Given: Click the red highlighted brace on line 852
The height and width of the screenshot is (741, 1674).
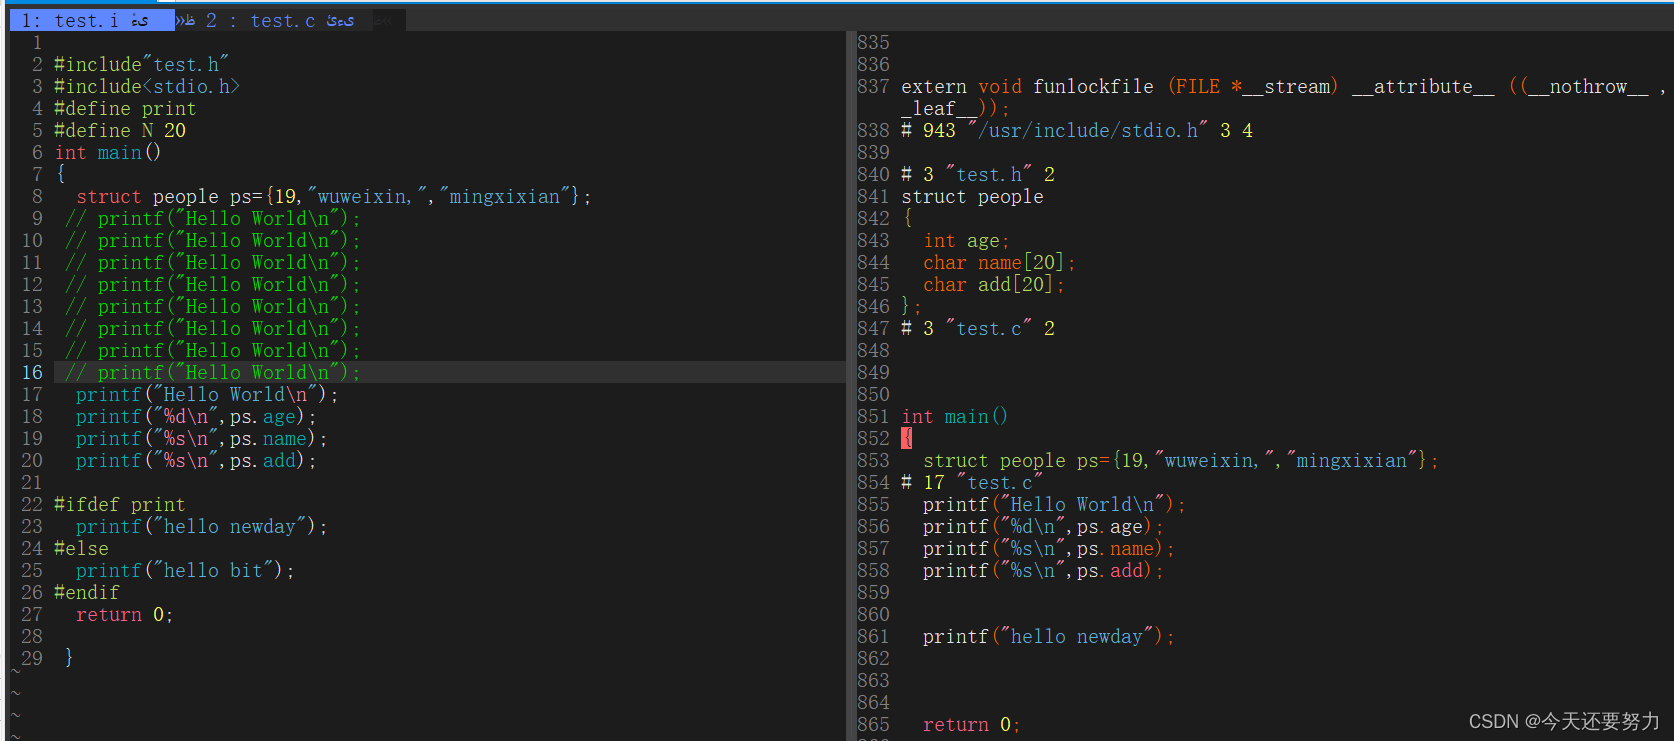Looking at the screenshot, I should tap(906, 439).
